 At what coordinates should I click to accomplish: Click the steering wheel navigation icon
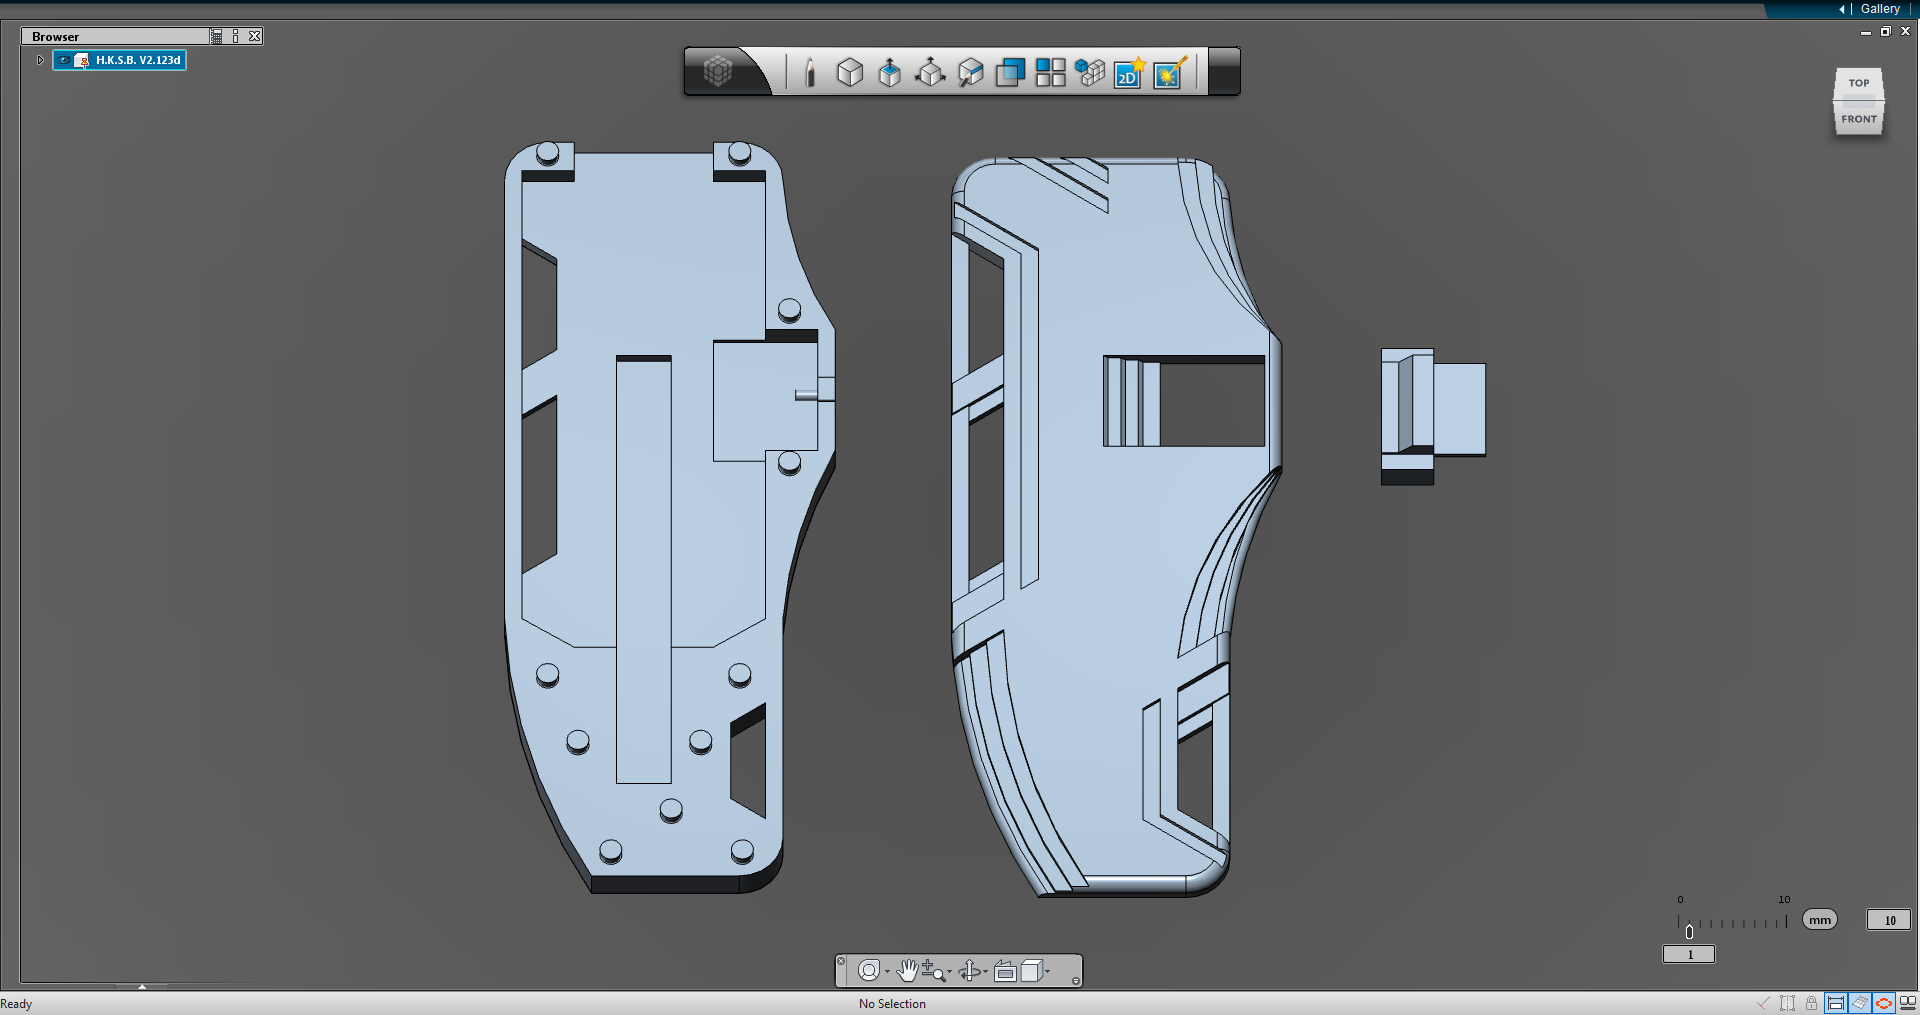pyautogui.click(x=869, y=970)
